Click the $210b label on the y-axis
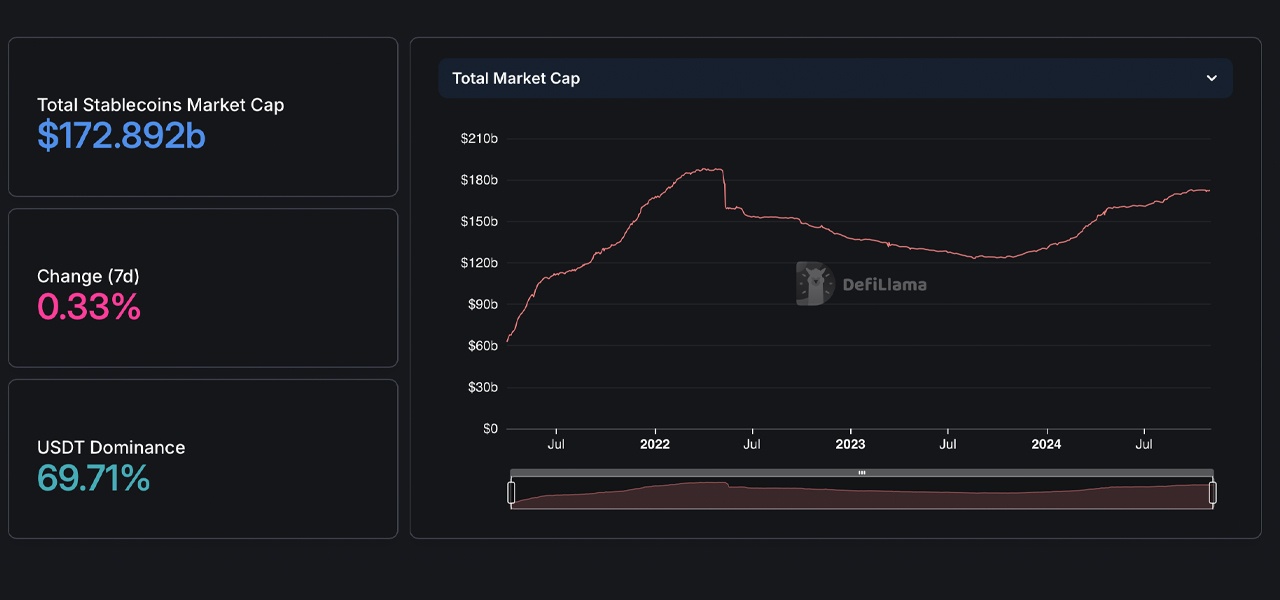 (479, 138)
